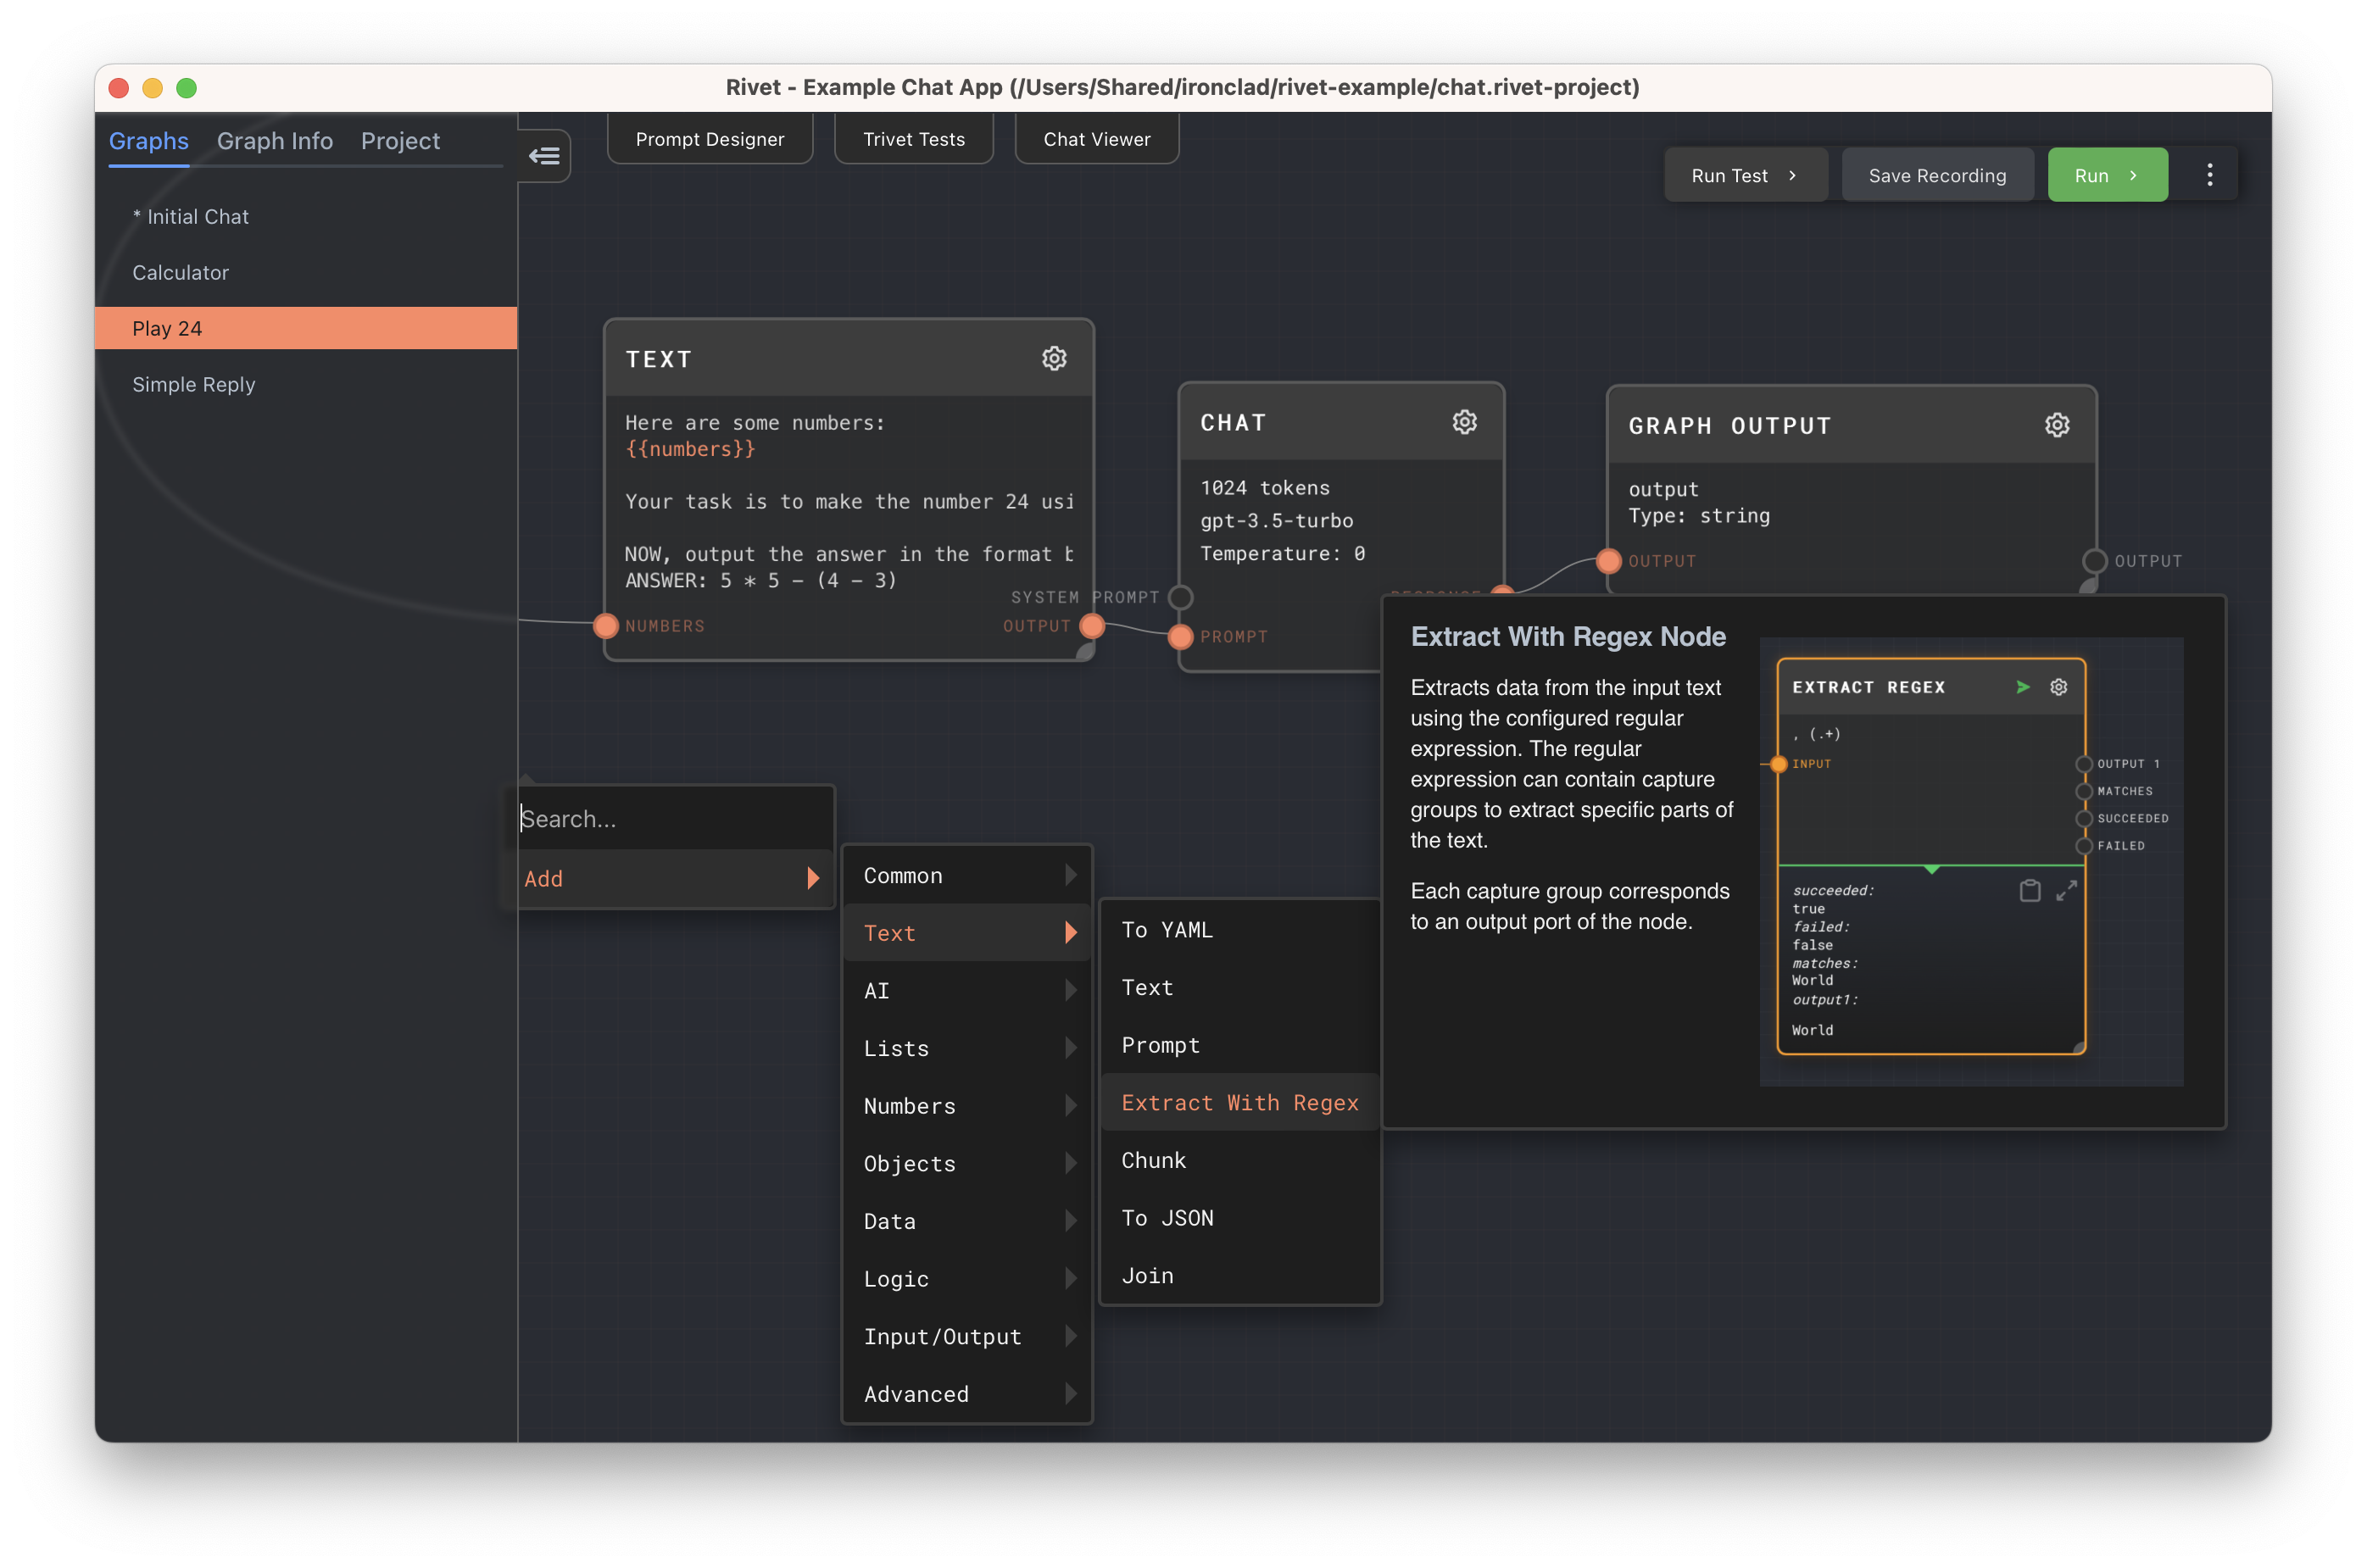Collapse the sidebar with the arrow icon

click(544, 156)
